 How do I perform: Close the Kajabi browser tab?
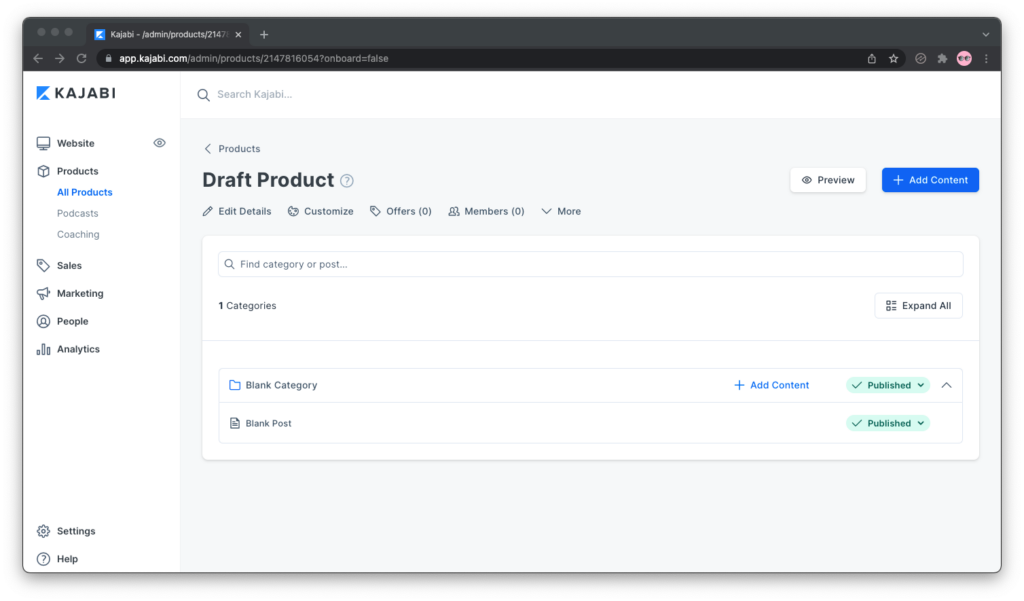click(x=238, y=35)
